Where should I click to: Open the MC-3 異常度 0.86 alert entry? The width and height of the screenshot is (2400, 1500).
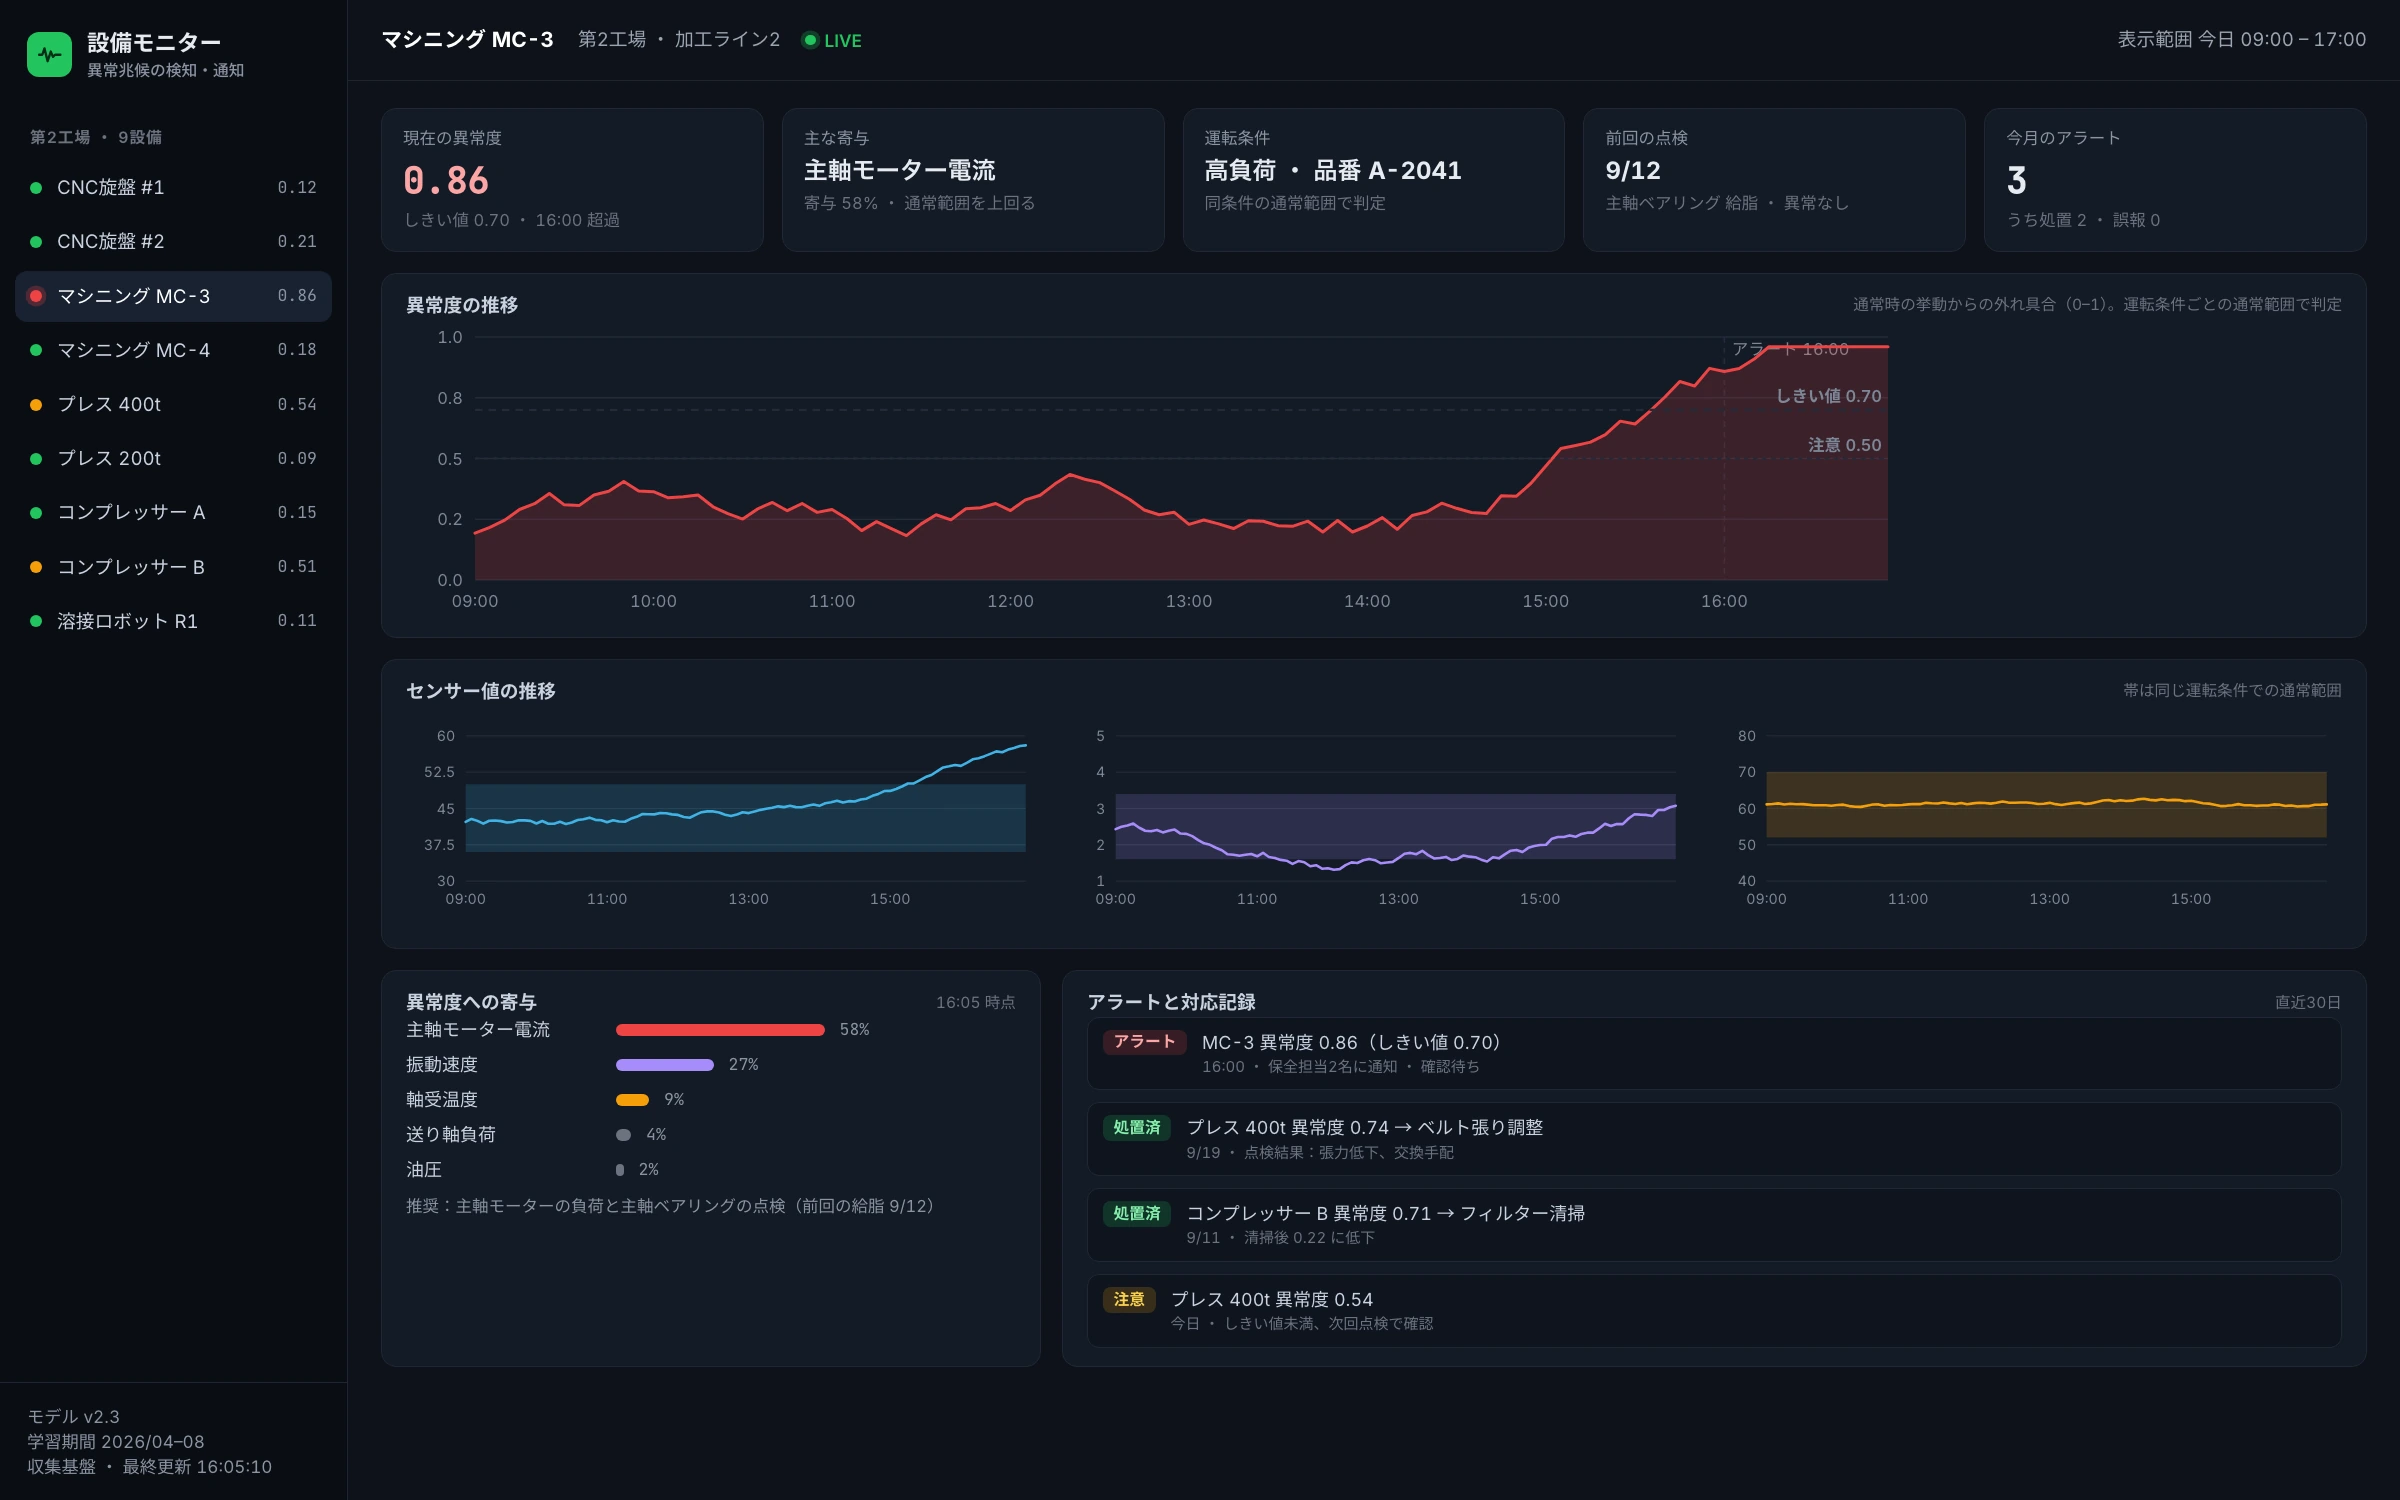pyautogui.click(x=1714, y=1054)
